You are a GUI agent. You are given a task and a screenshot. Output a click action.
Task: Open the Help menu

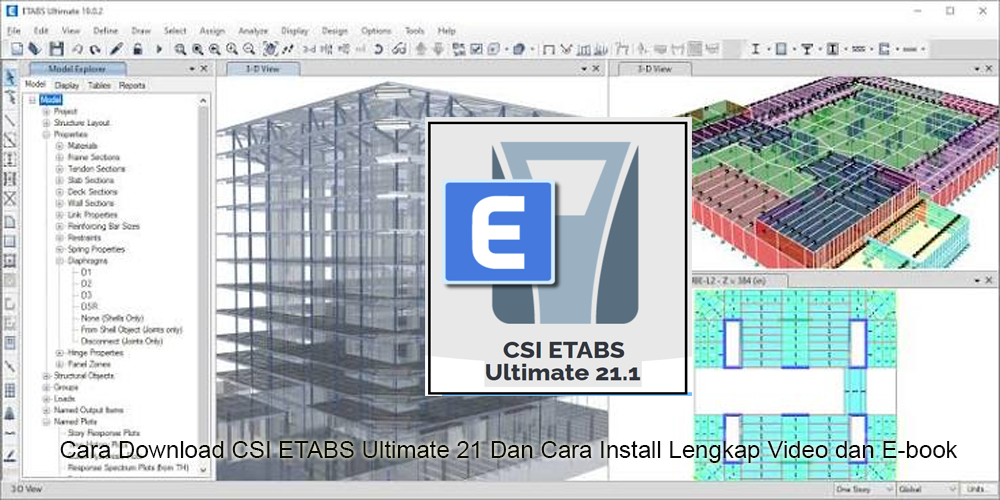point(446,31)
